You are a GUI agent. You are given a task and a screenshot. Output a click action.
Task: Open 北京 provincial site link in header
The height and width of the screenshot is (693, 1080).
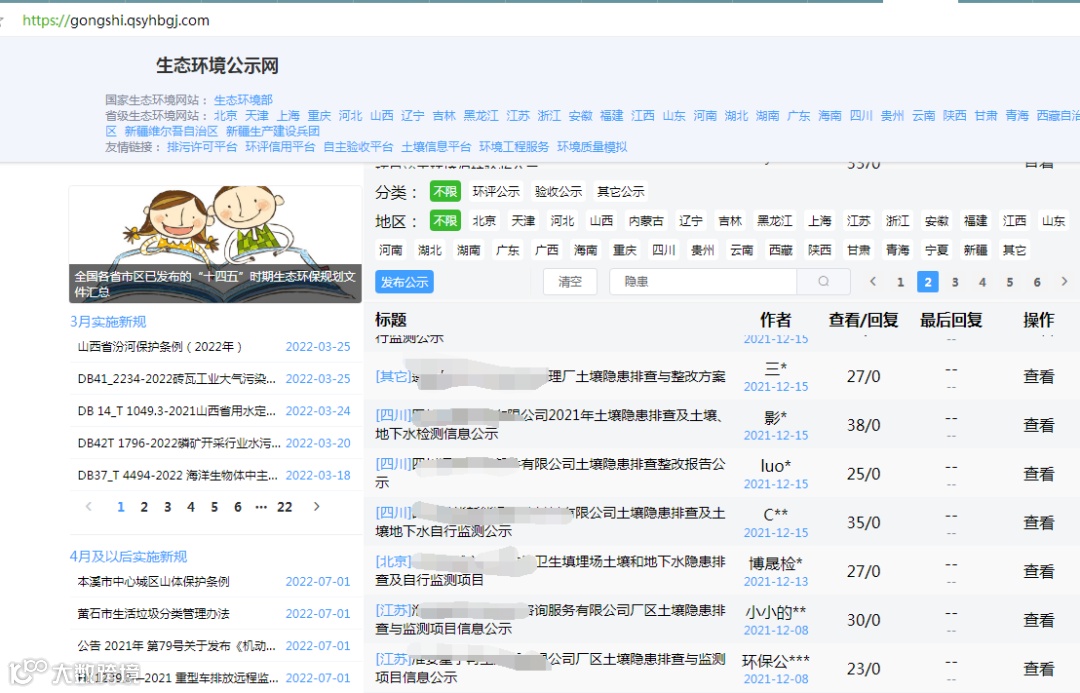pos(225,116)
